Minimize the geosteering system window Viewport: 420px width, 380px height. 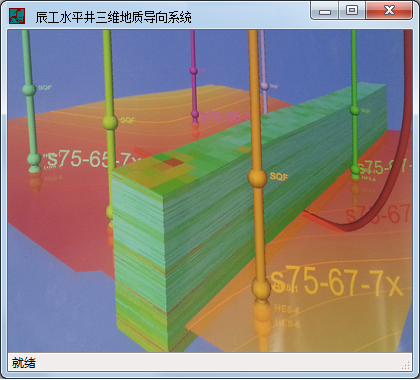point(325,10)
